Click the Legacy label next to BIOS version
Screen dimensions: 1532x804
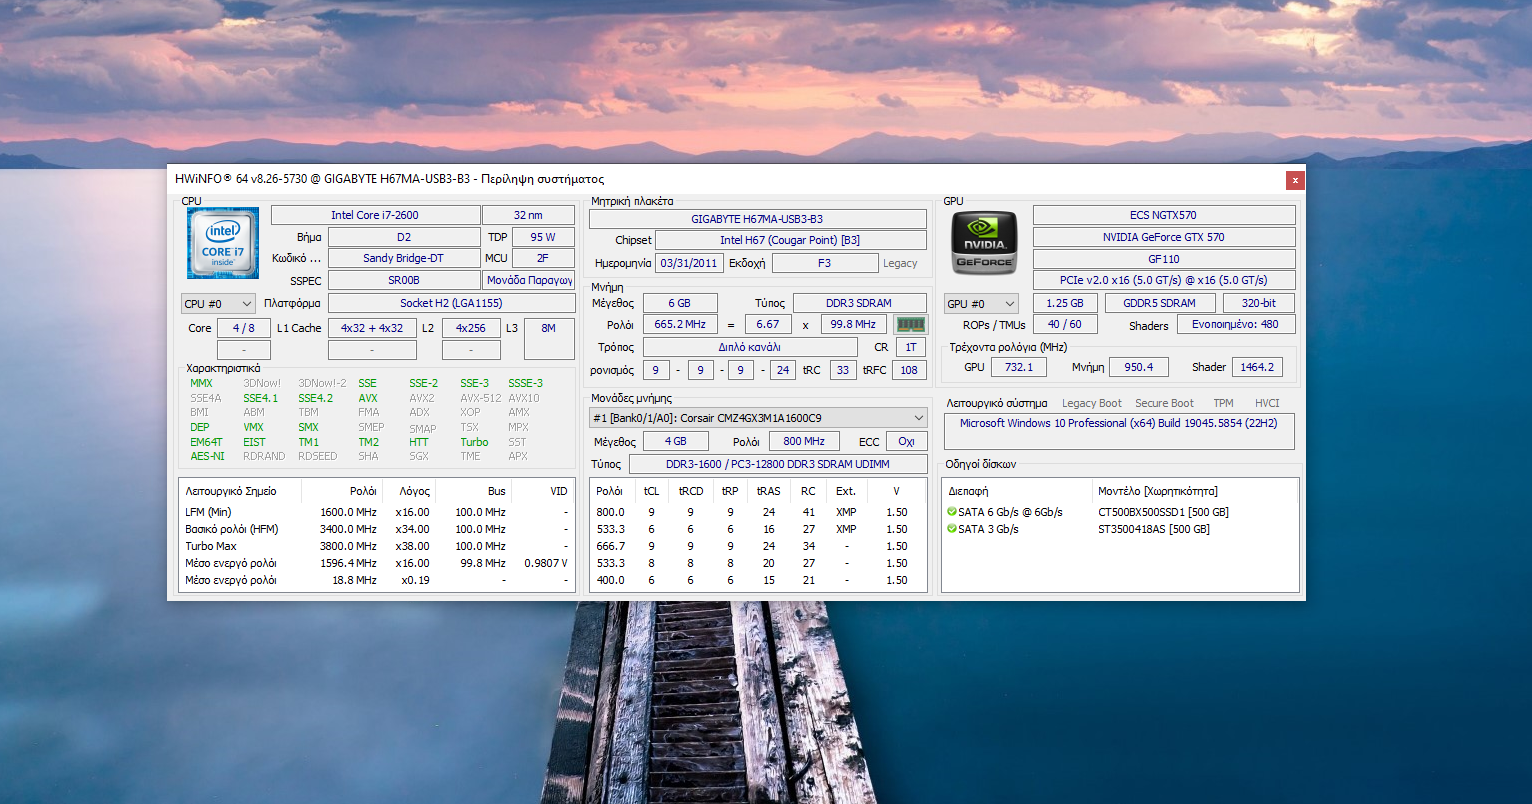tap(900, 263)
